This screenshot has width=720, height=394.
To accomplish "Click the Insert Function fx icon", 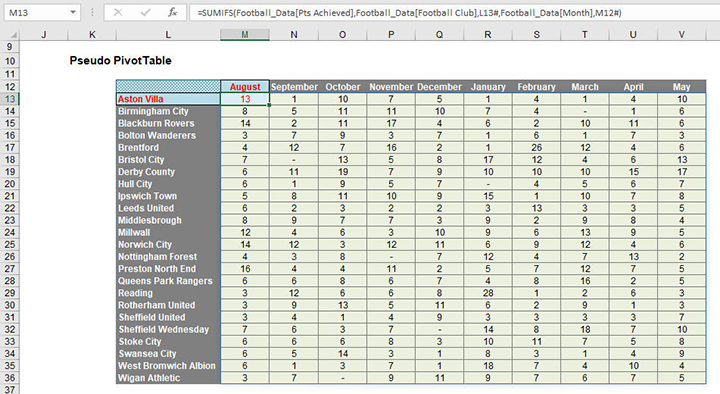I will [x=172, y=12].
